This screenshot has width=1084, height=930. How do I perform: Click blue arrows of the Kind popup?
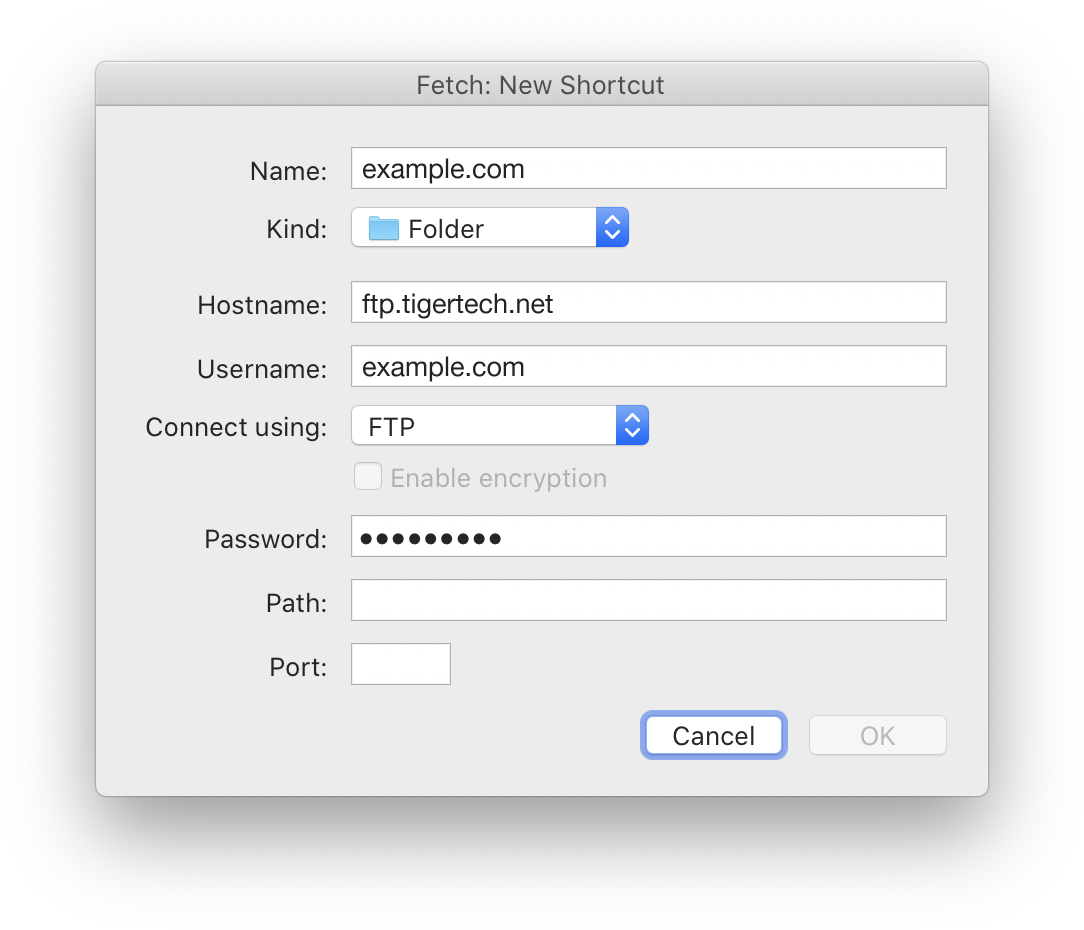[612, 228]
